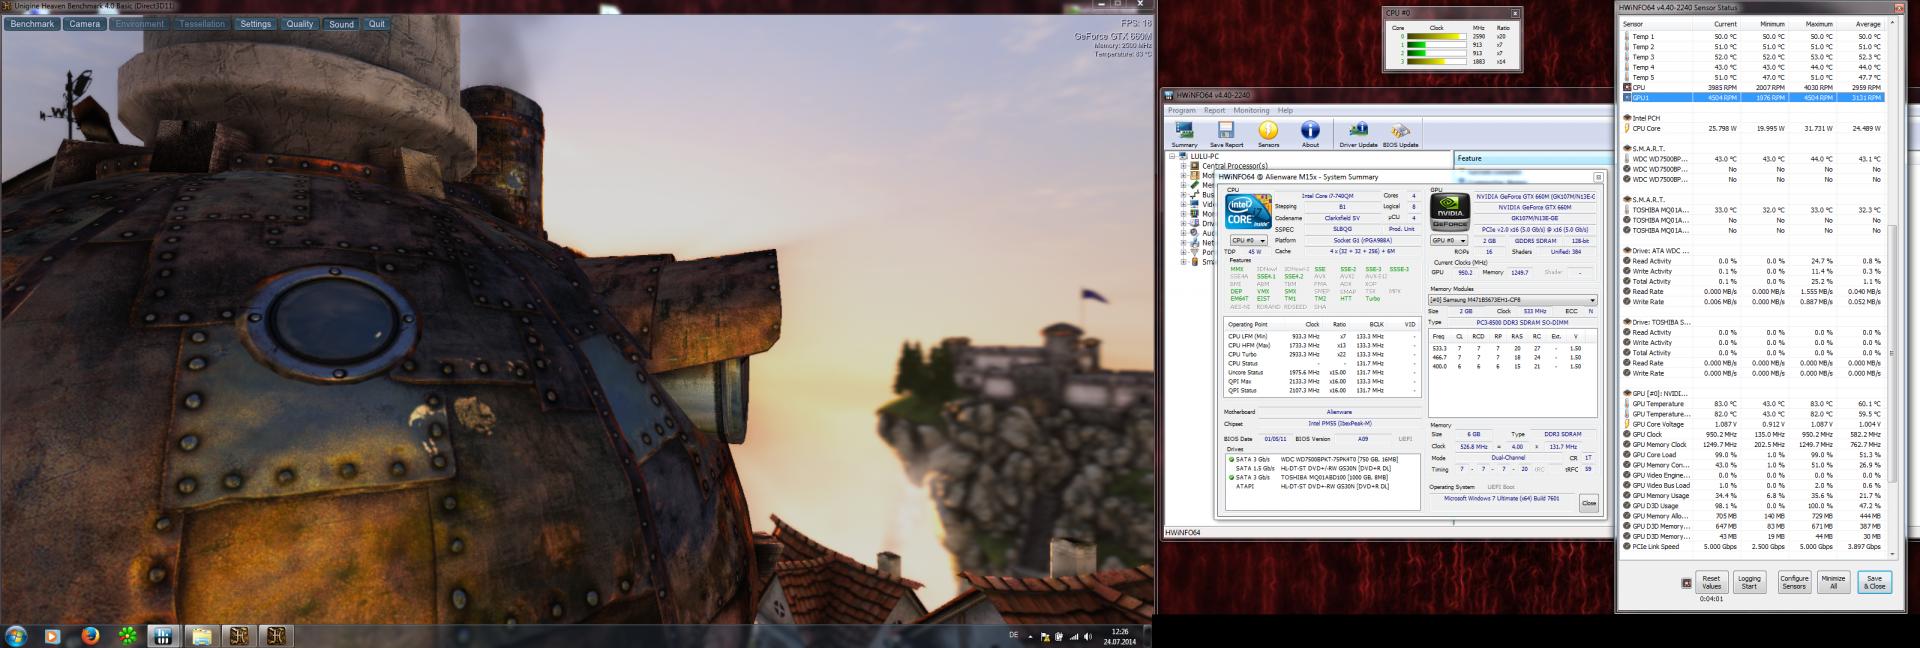This screenshot has height=648, width=1920.
Task: Click the Central Processor(s) chip icon
Action: [1195, 166]
